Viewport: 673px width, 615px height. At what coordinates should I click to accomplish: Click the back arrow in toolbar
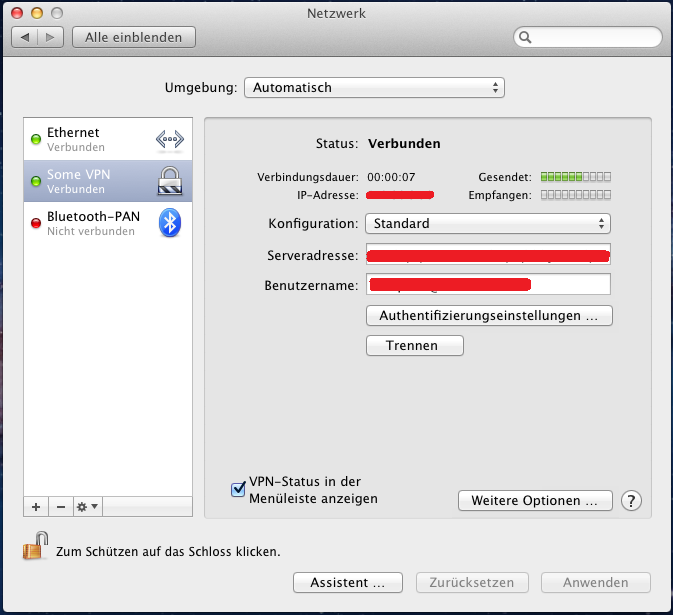[x=26, y=37]
